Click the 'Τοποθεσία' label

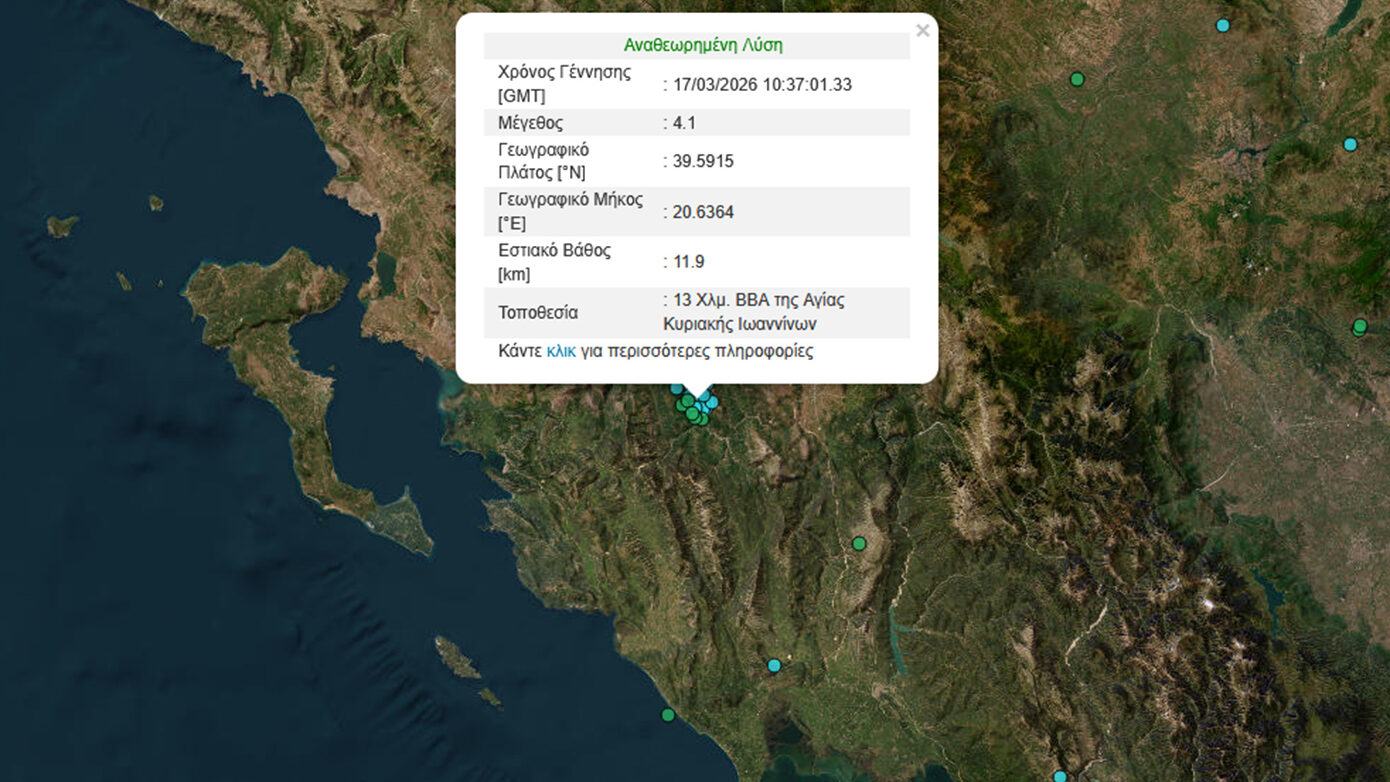click(538, 312)
